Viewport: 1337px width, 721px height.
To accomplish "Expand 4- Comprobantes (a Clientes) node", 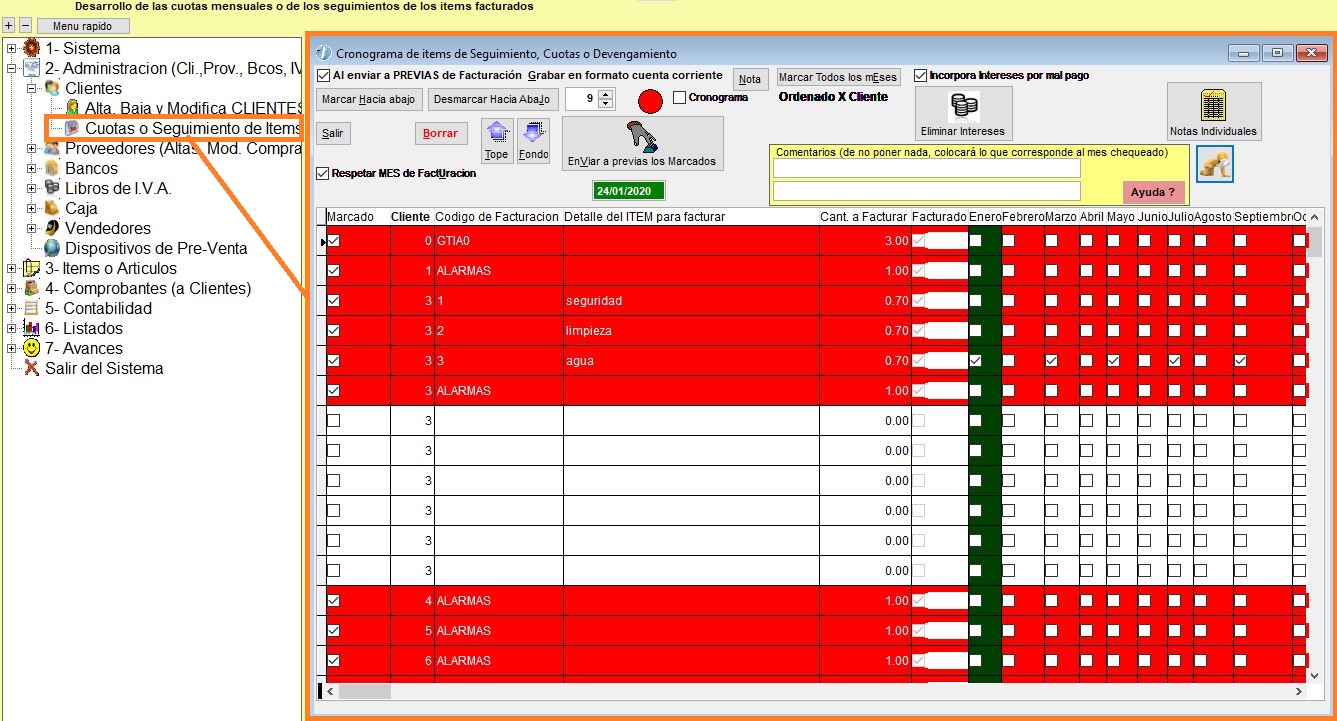I will (11, 288).
